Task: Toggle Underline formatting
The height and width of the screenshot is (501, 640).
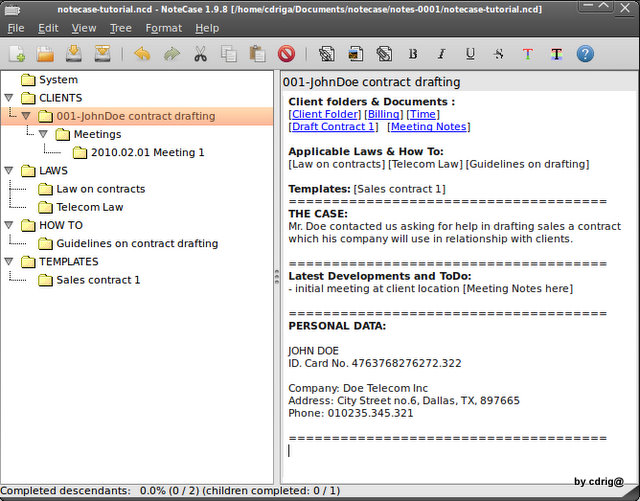Action: point(470,54)
